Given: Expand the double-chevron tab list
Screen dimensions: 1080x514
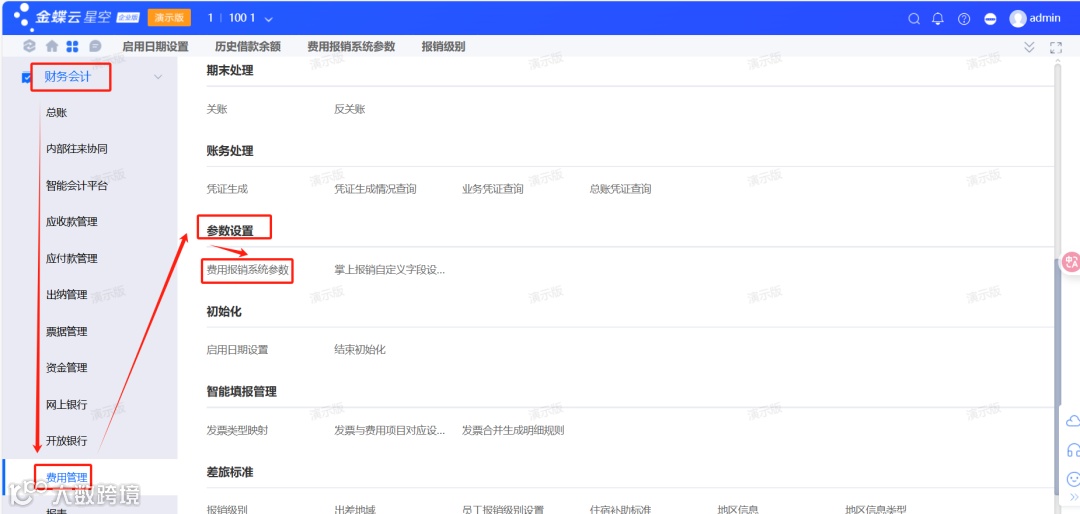Looking at the screenshot, I should coord(1029,47).
